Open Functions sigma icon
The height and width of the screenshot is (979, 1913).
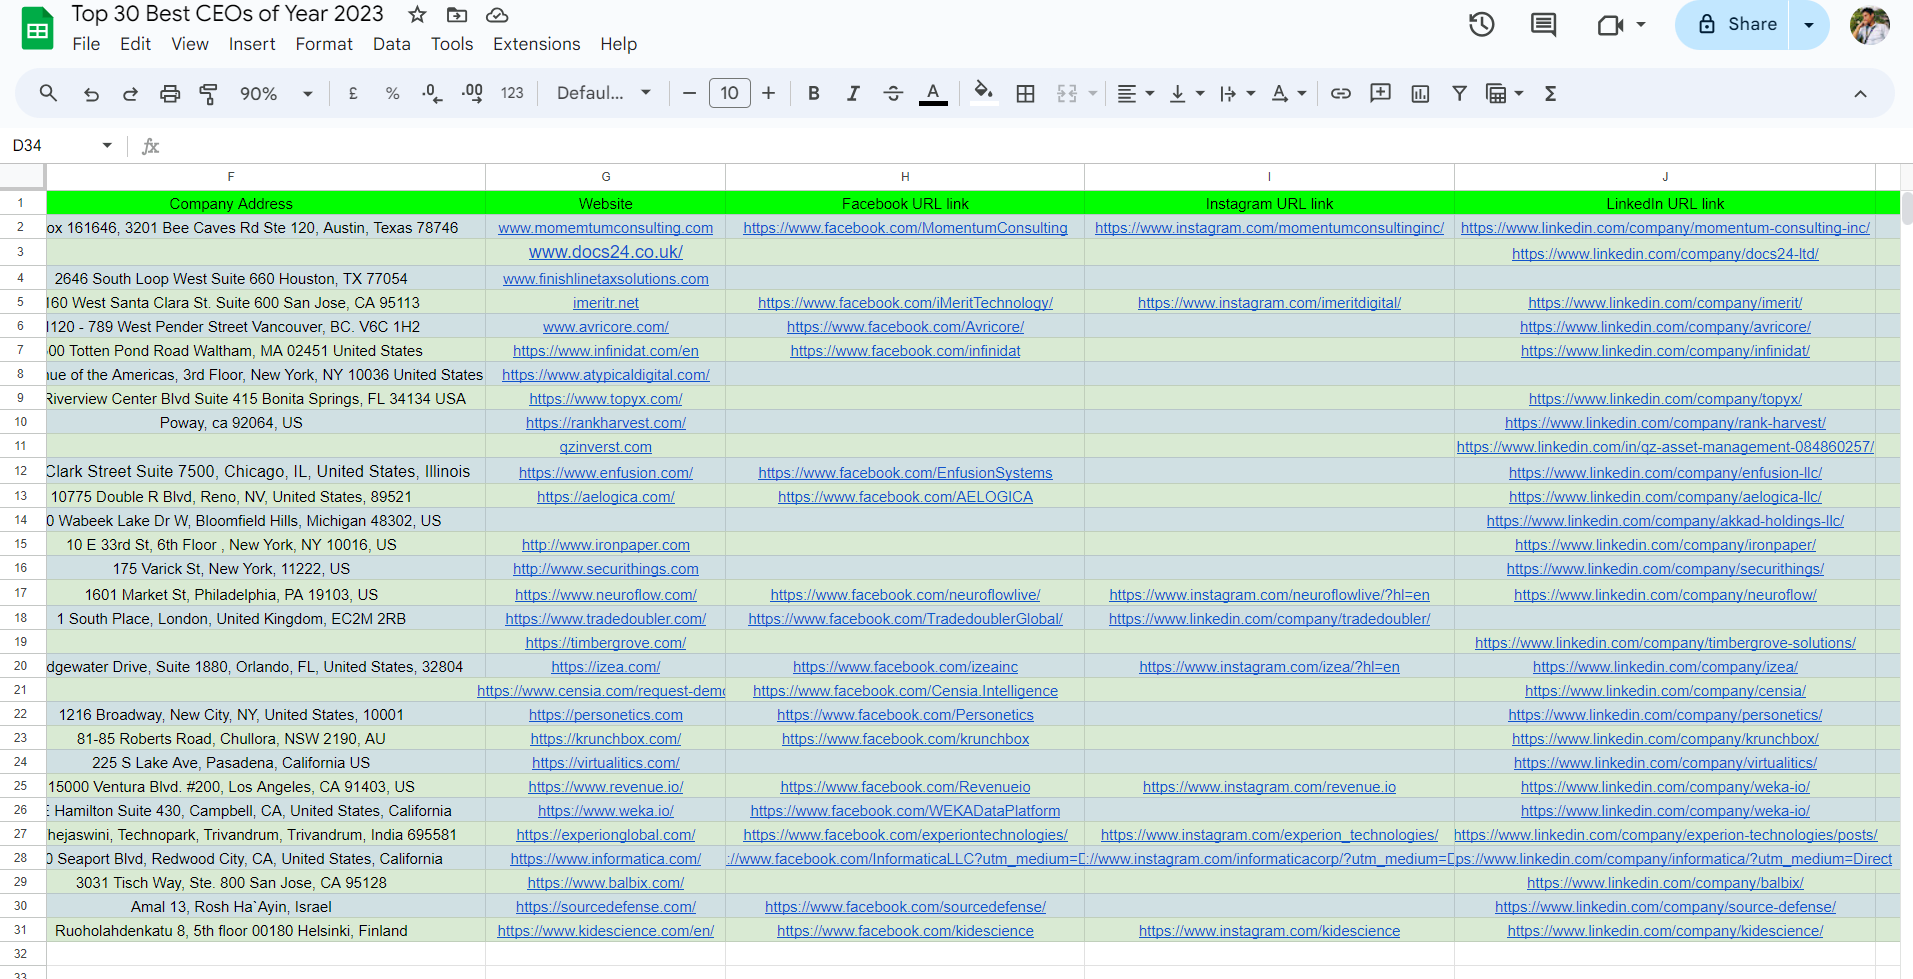[1550, 93]
